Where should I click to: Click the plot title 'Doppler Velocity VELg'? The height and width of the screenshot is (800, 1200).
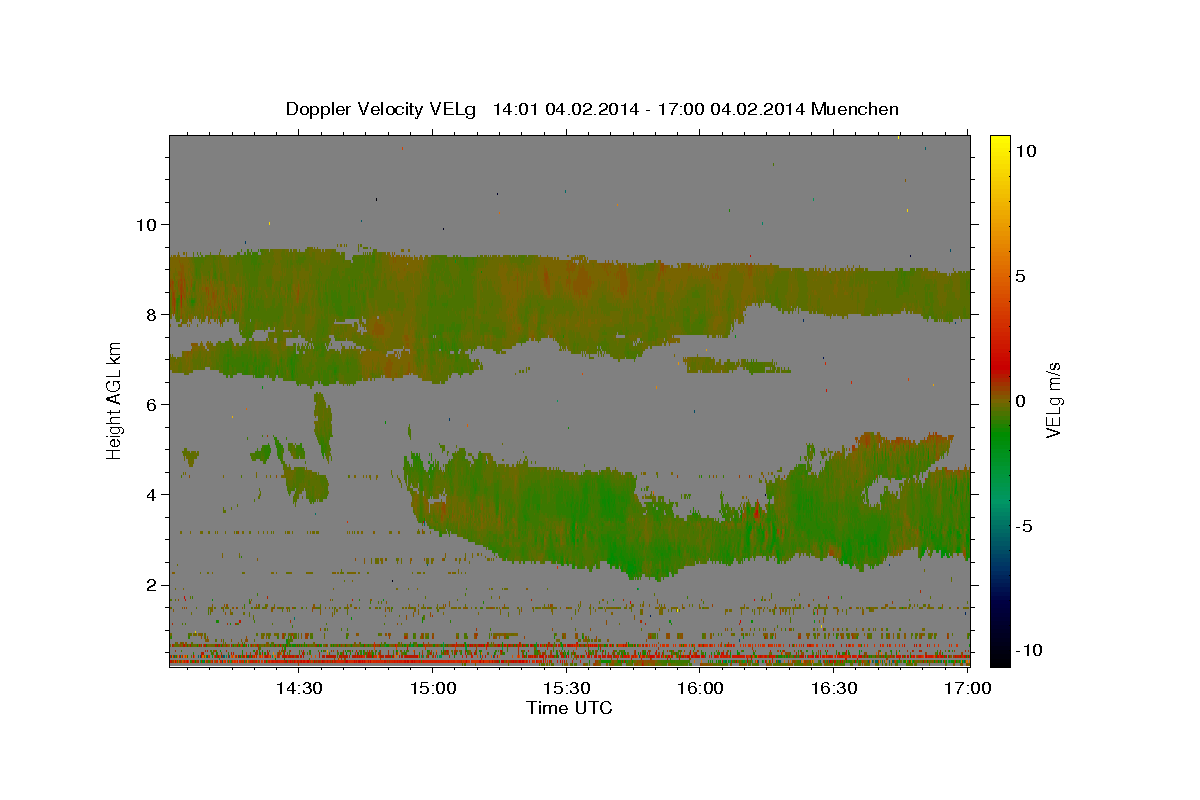coord(381,109)
